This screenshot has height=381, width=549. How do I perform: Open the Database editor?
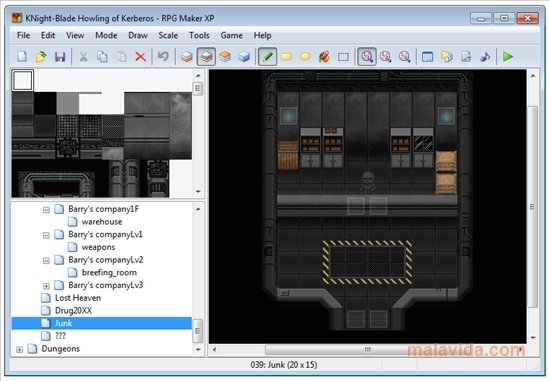428,57
